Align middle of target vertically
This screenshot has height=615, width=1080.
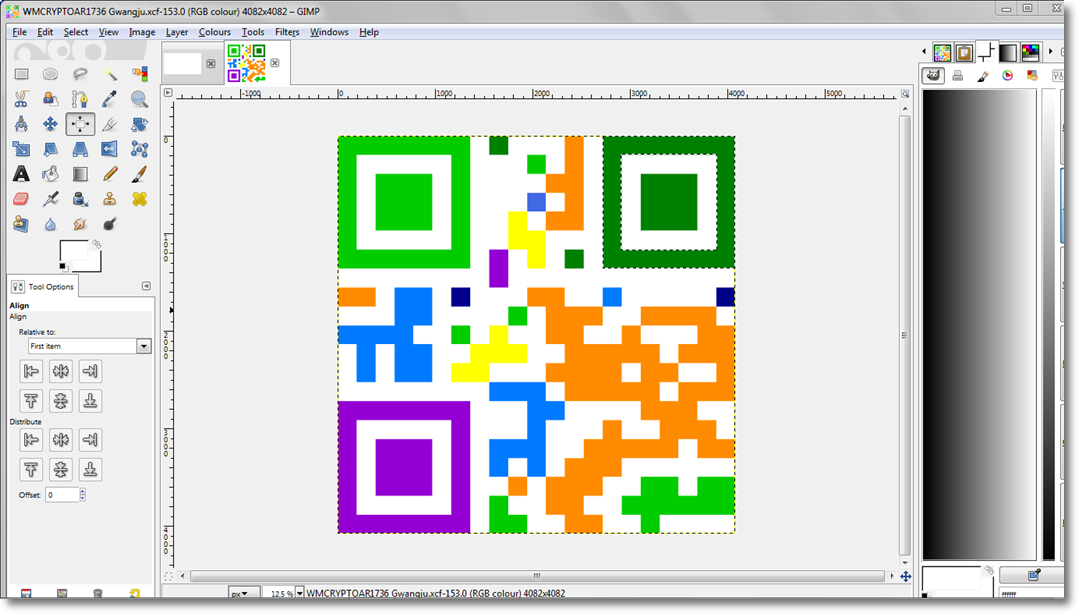tap(61, 401)
